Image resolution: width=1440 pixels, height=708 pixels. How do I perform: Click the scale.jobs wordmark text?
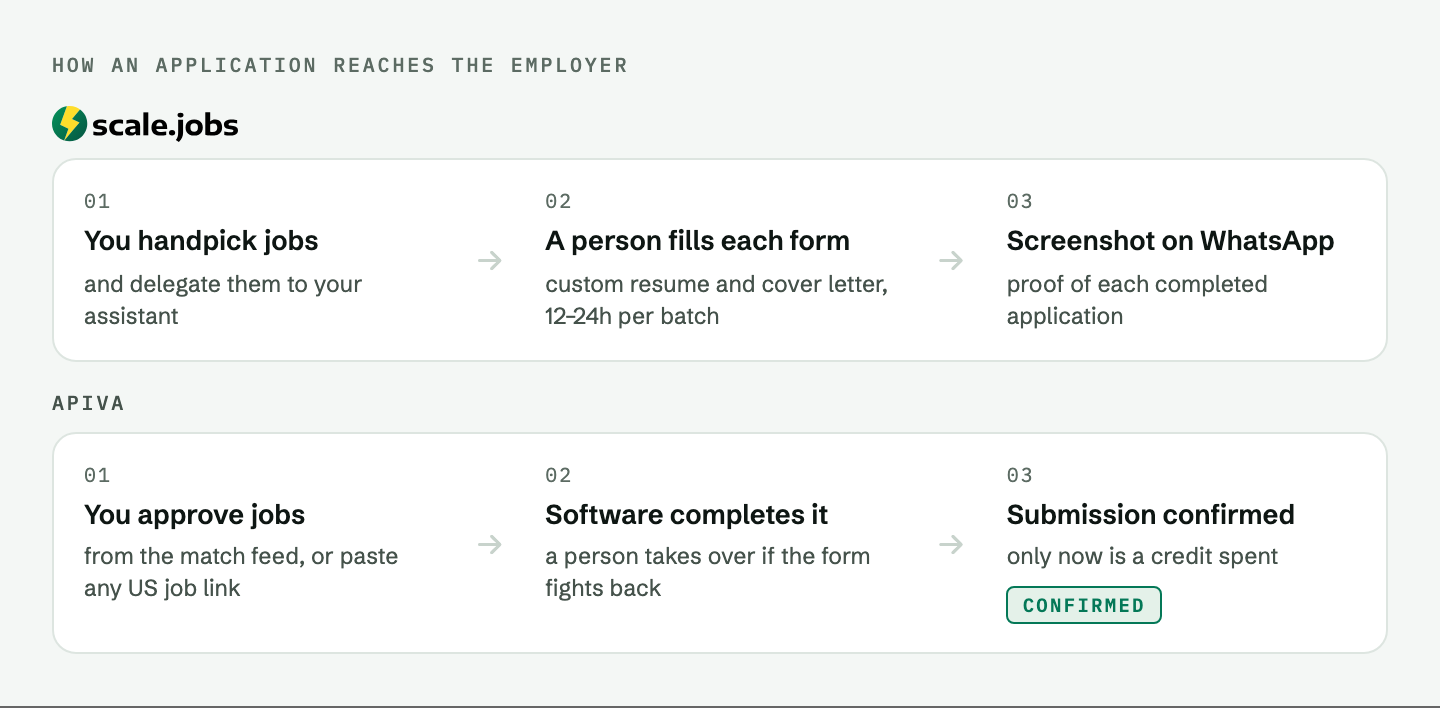(165, 125)
